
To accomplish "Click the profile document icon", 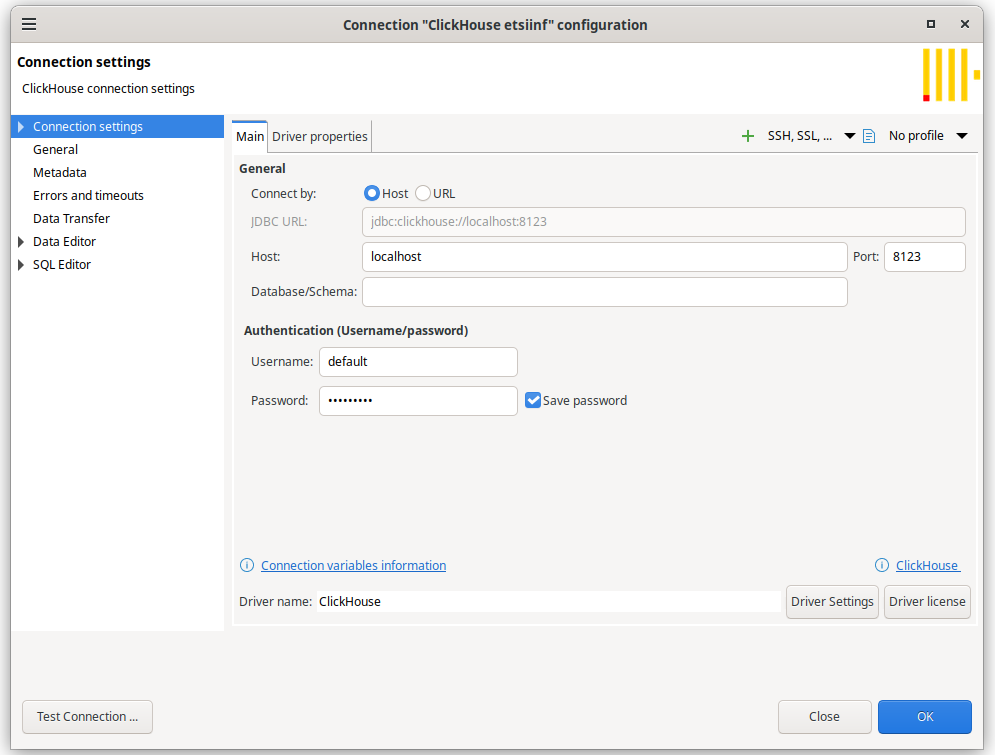I will click(869, 136).
